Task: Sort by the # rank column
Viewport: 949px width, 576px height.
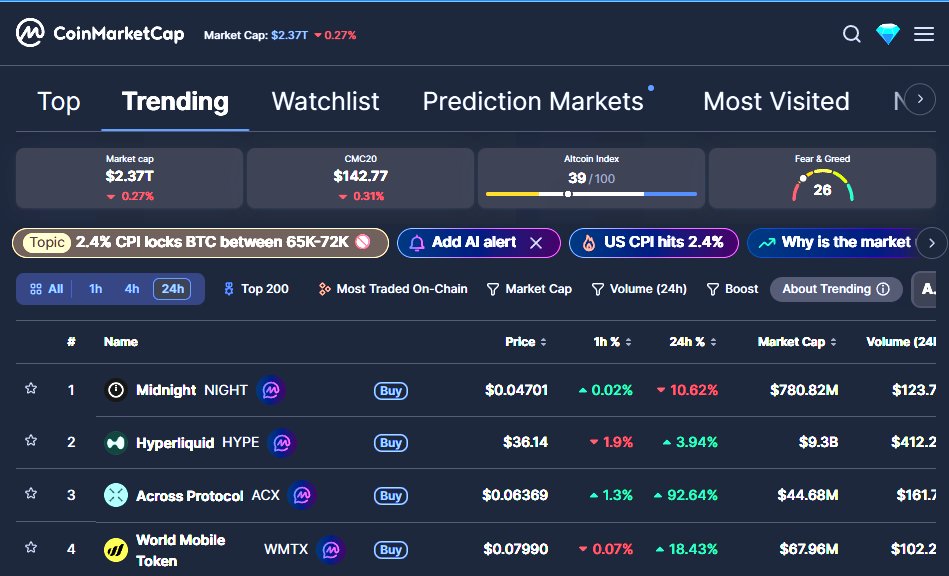Action: point(71,342)
